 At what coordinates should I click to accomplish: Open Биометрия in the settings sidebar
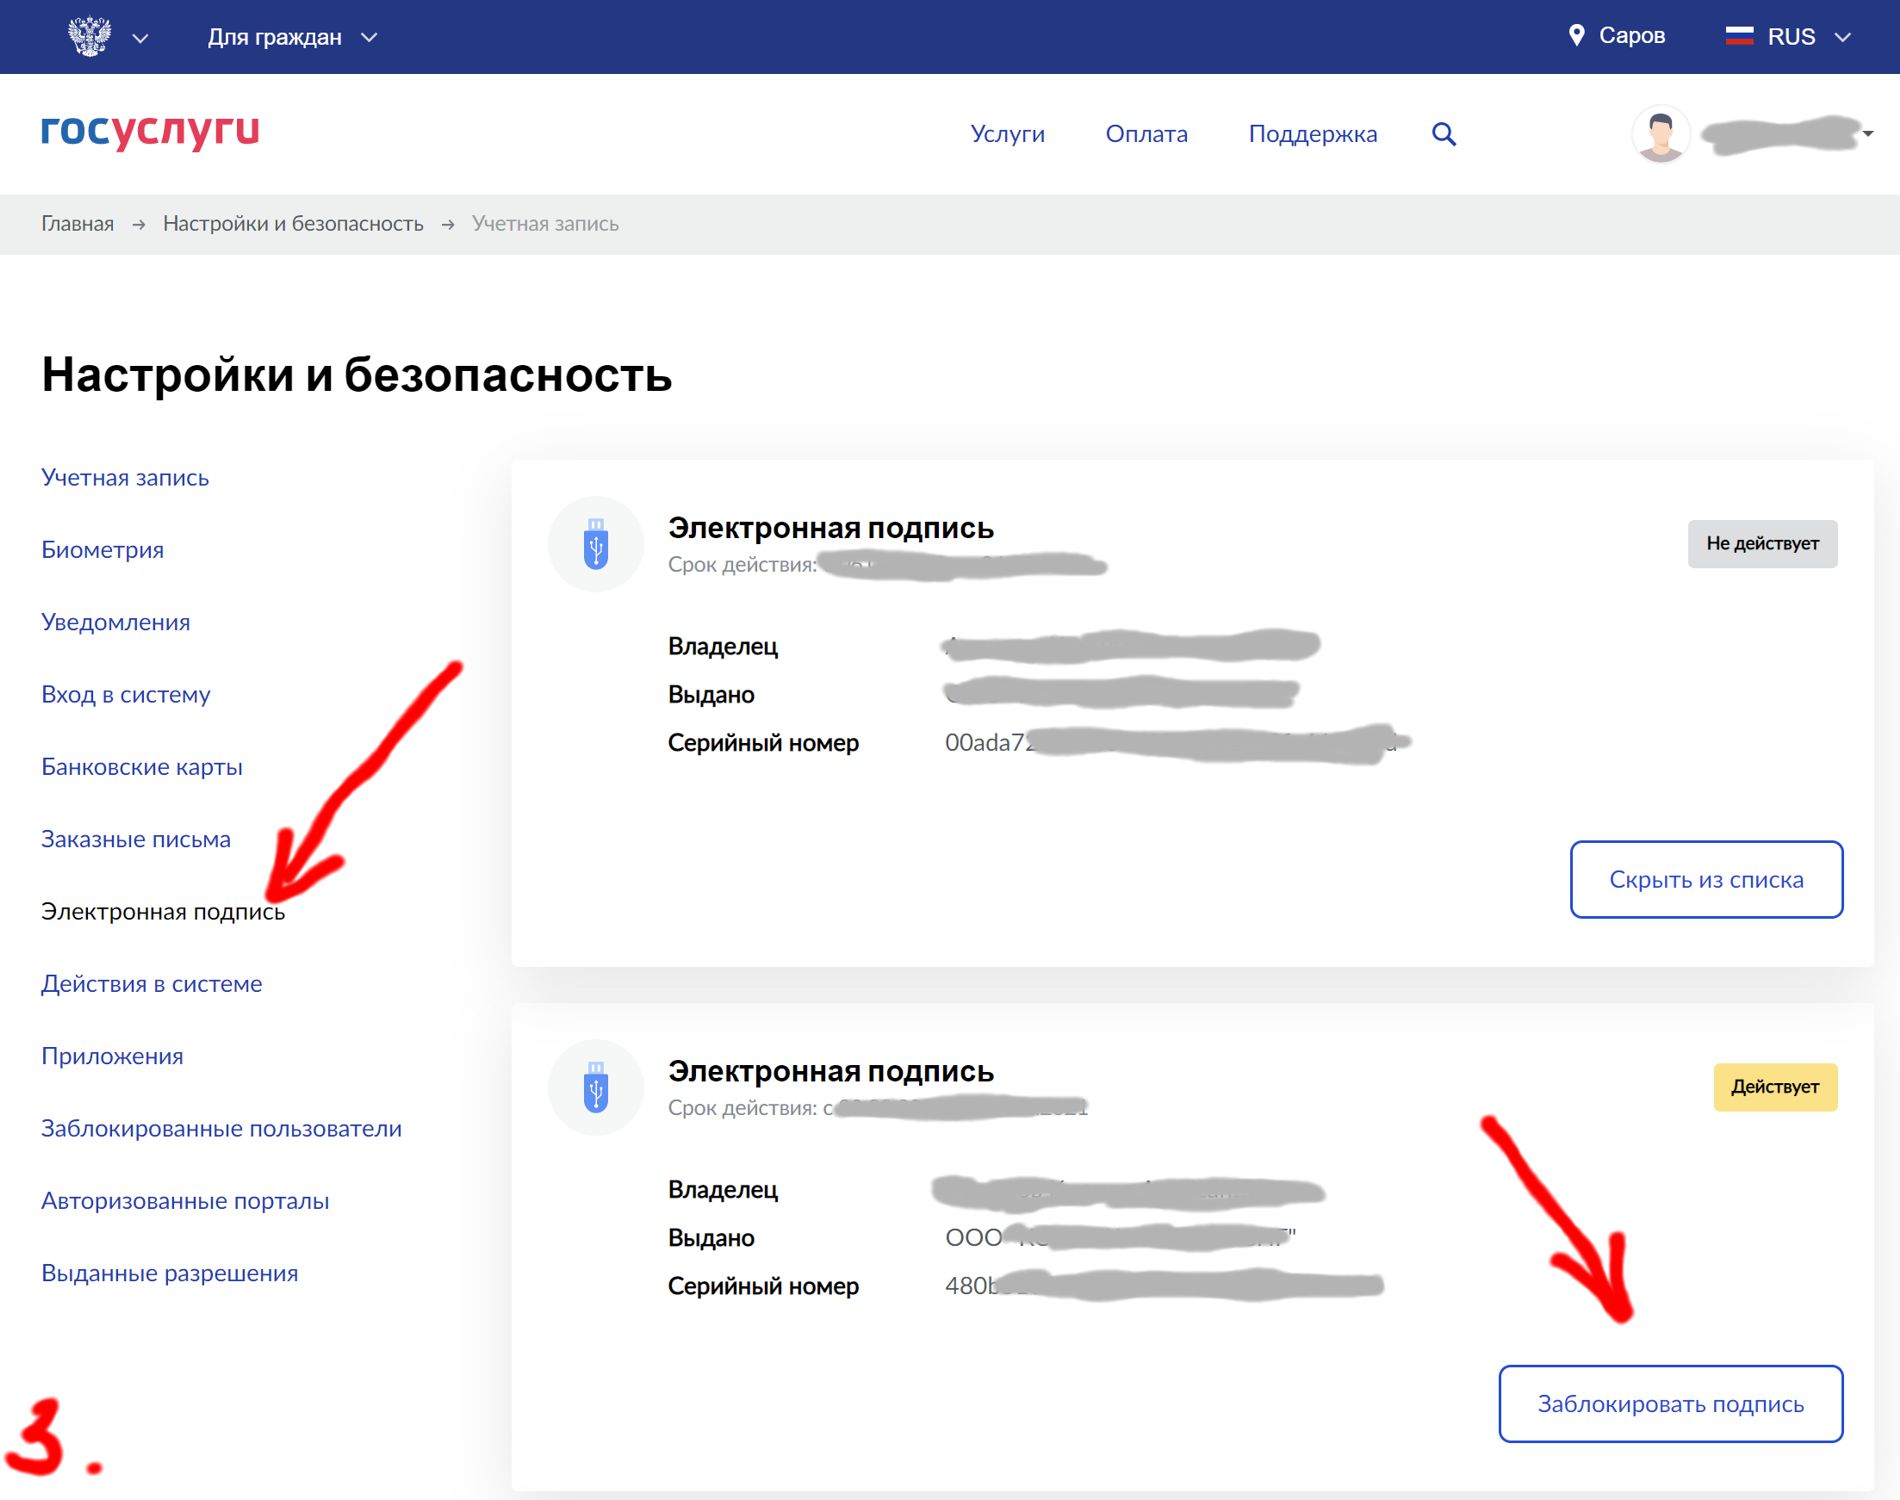(x=102, y=550)
